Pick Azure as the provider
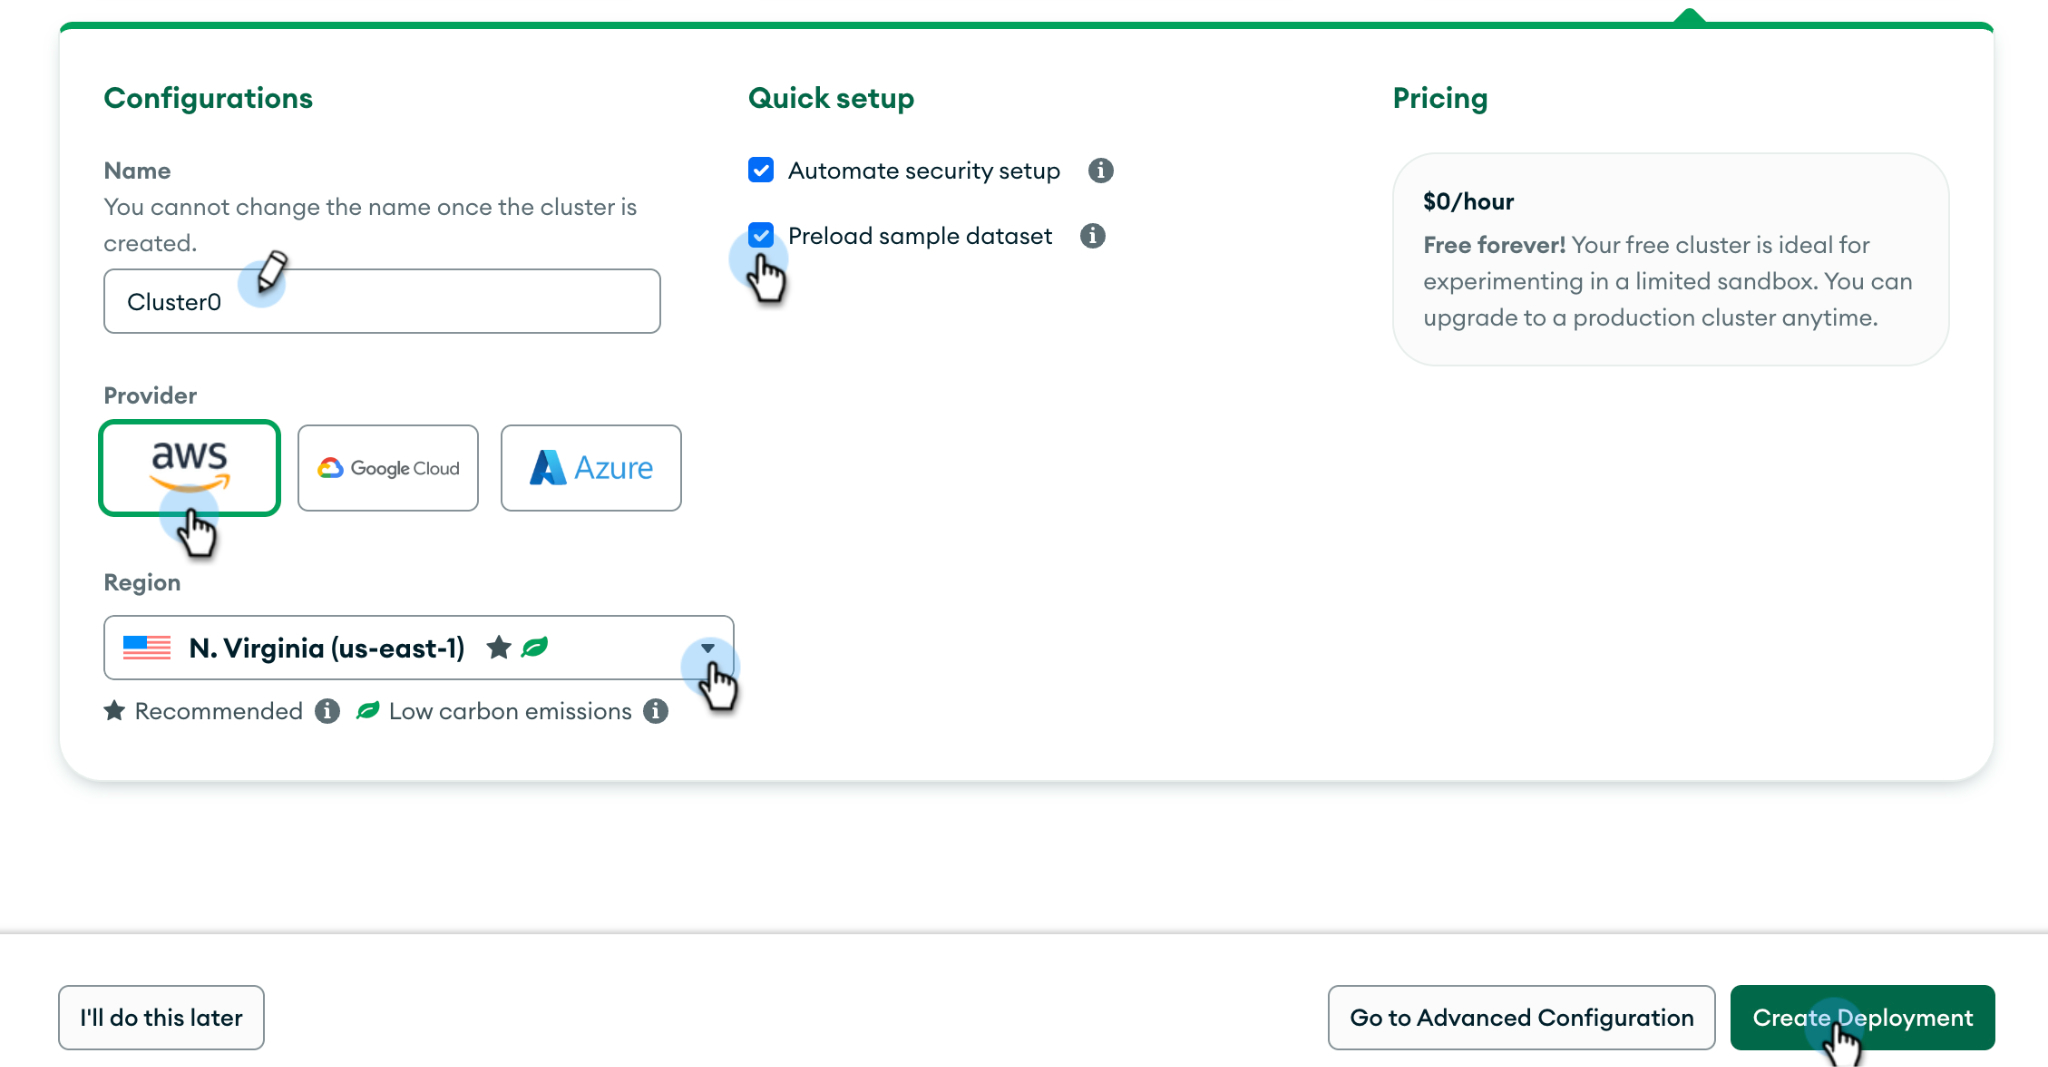Viewport: 2048px width, 1067px height. click(x=591, y=468)
